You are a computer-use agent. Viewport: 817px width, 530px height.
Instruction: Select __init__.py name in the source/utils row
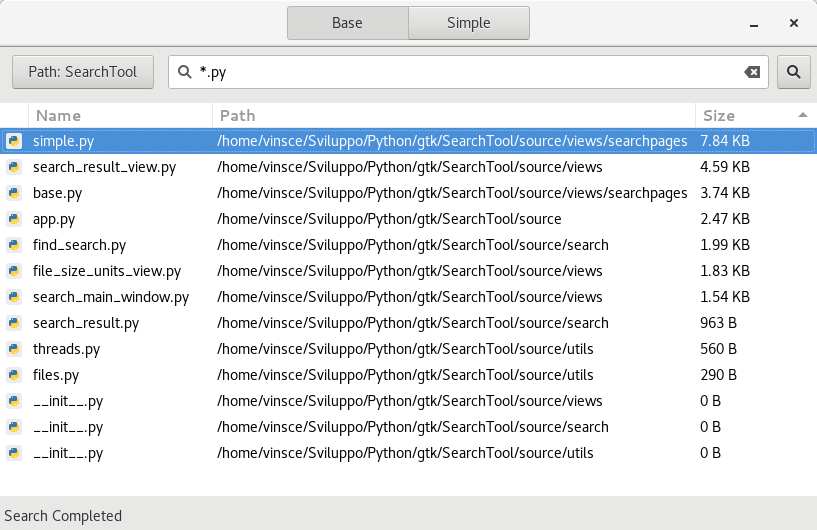[x=68, y=454]
